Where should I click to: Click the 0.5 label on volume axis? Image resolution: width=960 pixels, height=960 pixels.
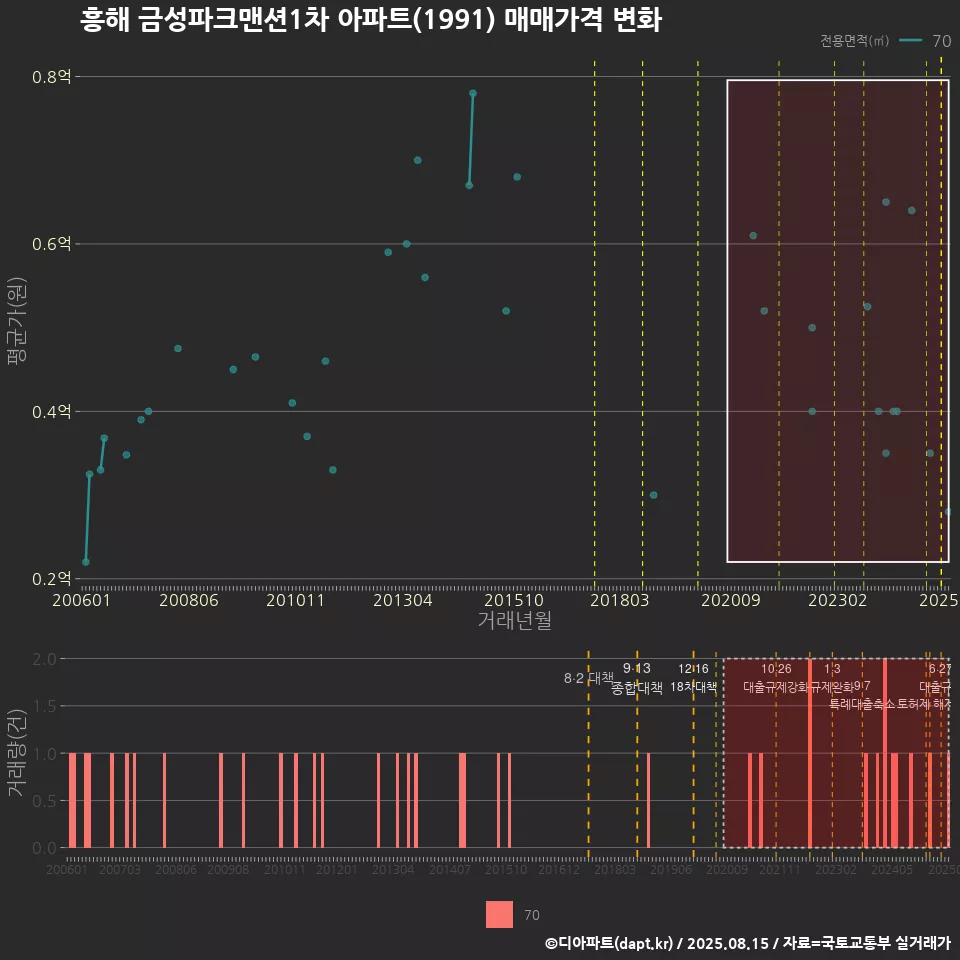click(44, 801)
